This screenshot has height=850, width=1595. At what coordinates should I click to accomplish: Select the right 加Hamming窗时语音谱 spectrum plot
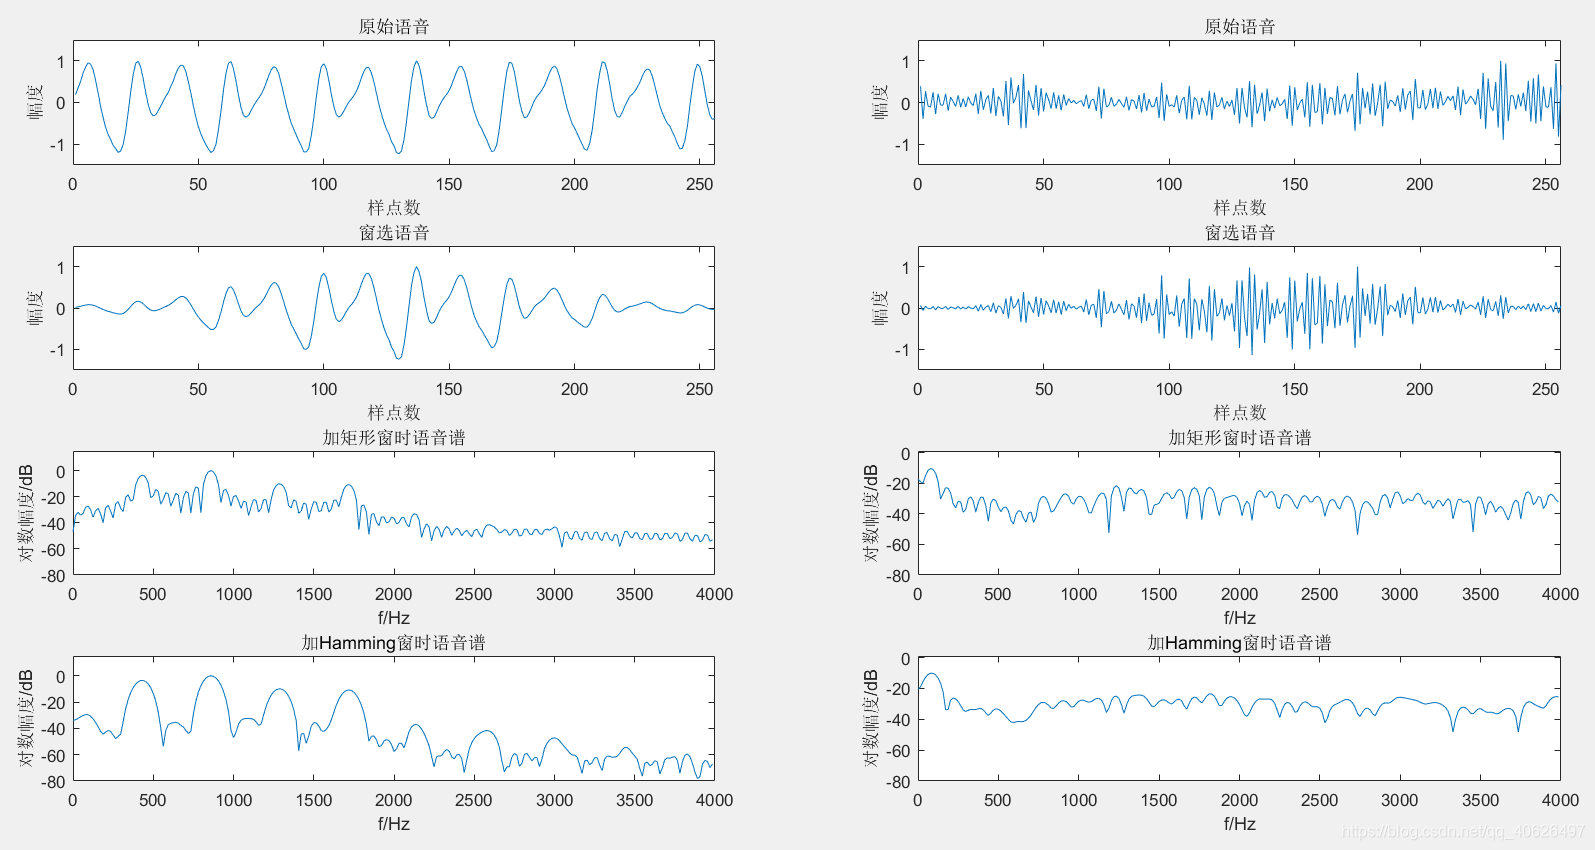tap(1239, 719)
